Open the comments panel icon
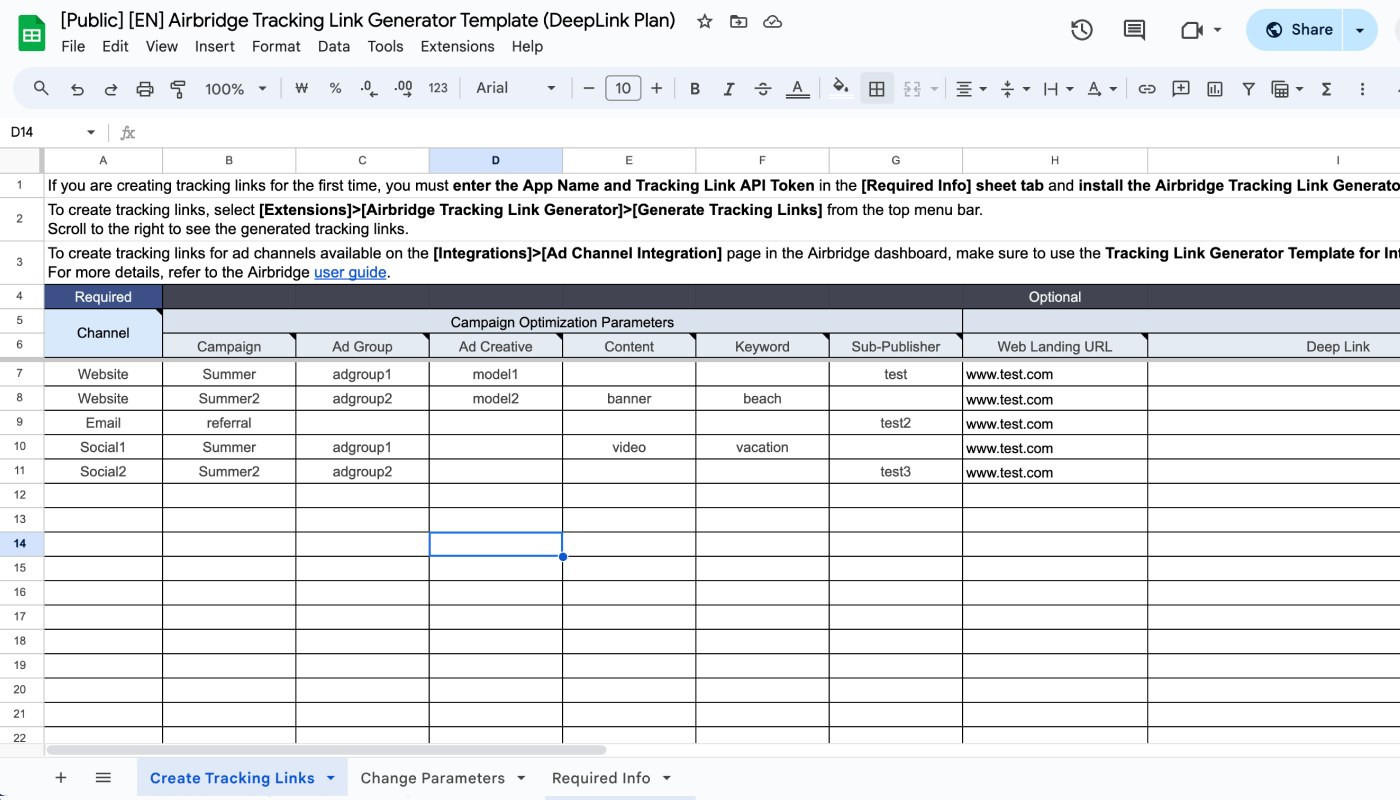The height and width of the screenshot is (800, 1400). click(x=1134, y=30)
